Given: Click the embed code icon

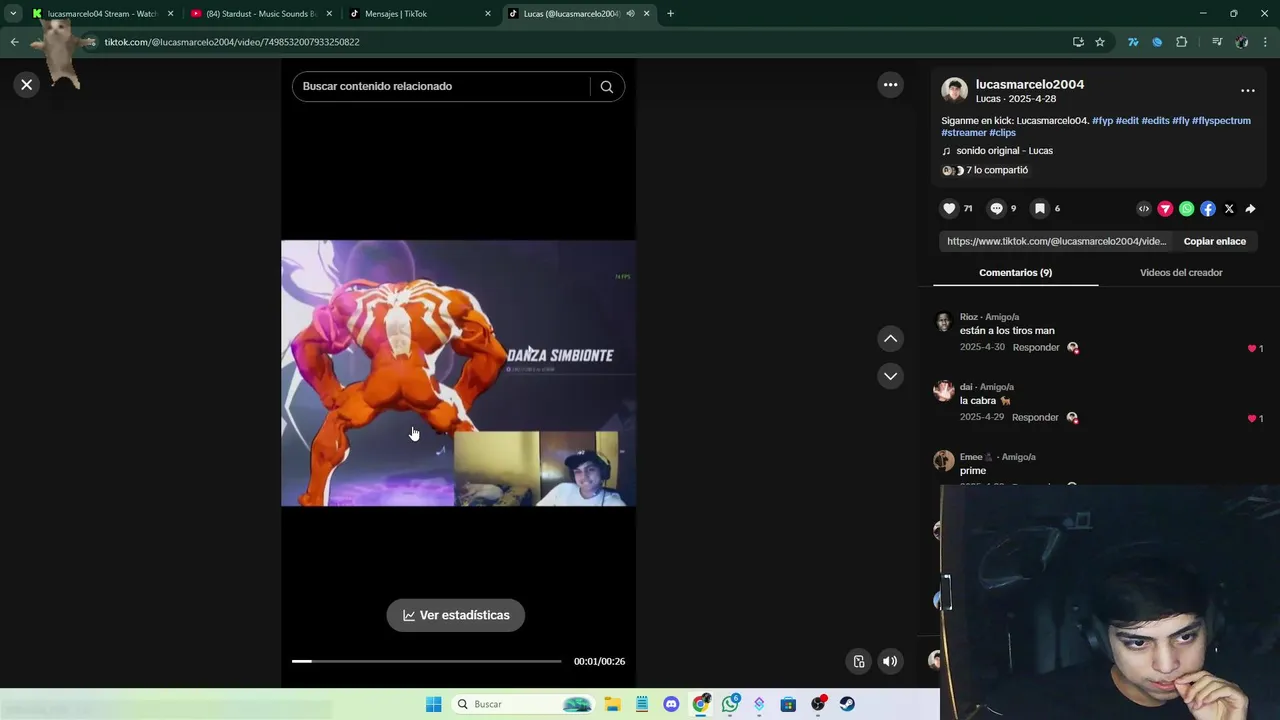Looking at the screenshot, I should (1144, 209).
